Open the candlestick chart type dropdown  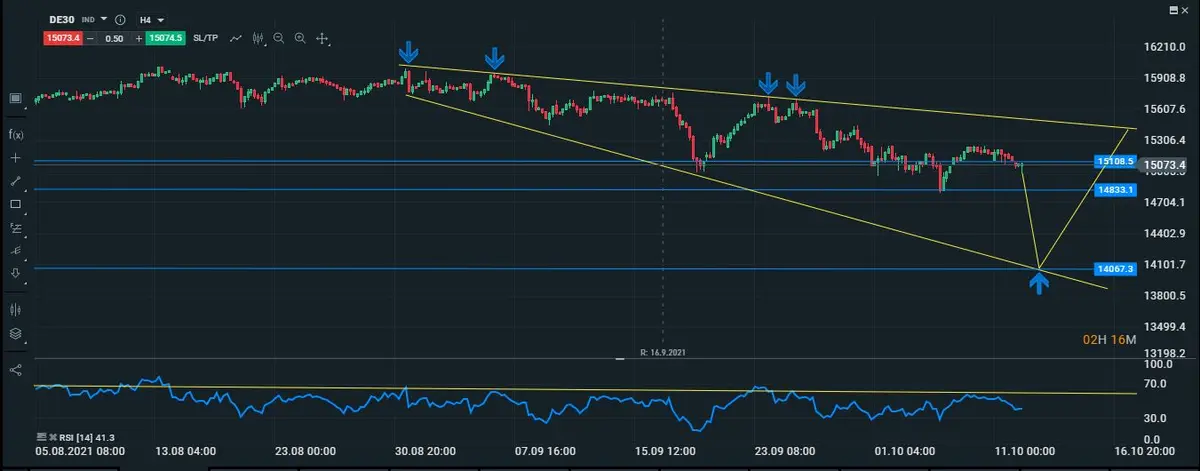pyautogui.click(x=259, y=38)
